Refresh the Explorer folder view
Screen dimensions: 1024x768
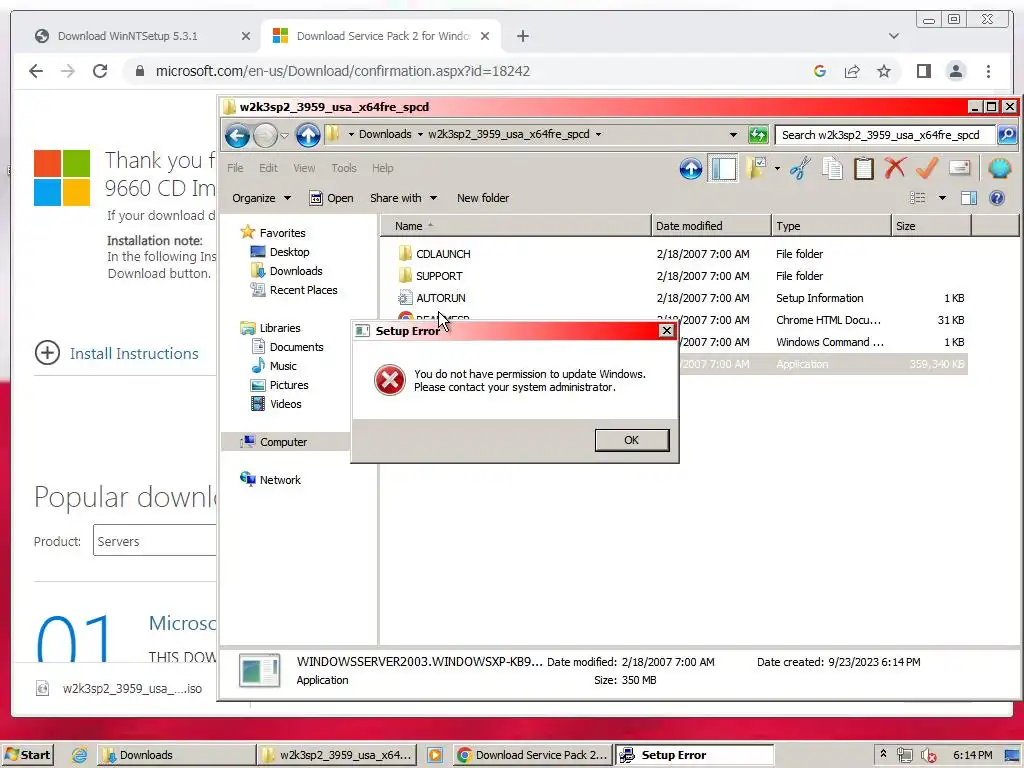(758, 135)
